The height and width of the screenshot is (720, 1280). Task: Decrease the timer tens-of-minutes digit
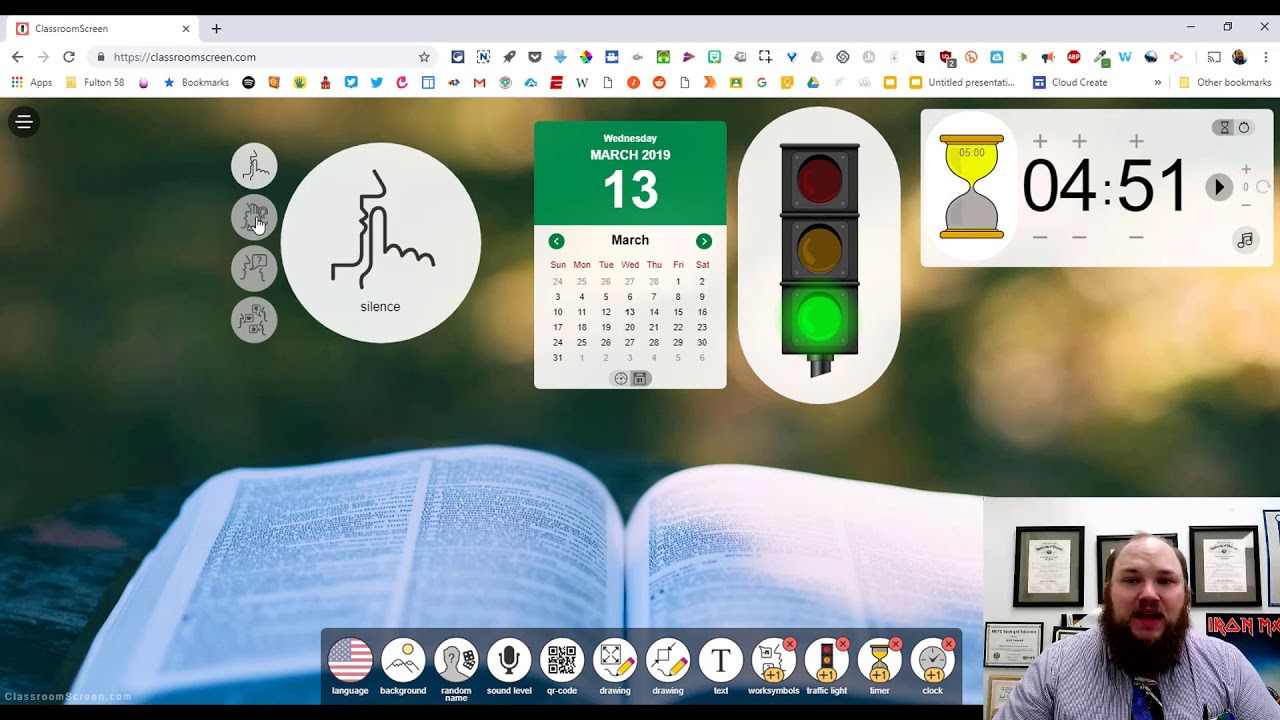1040,237
